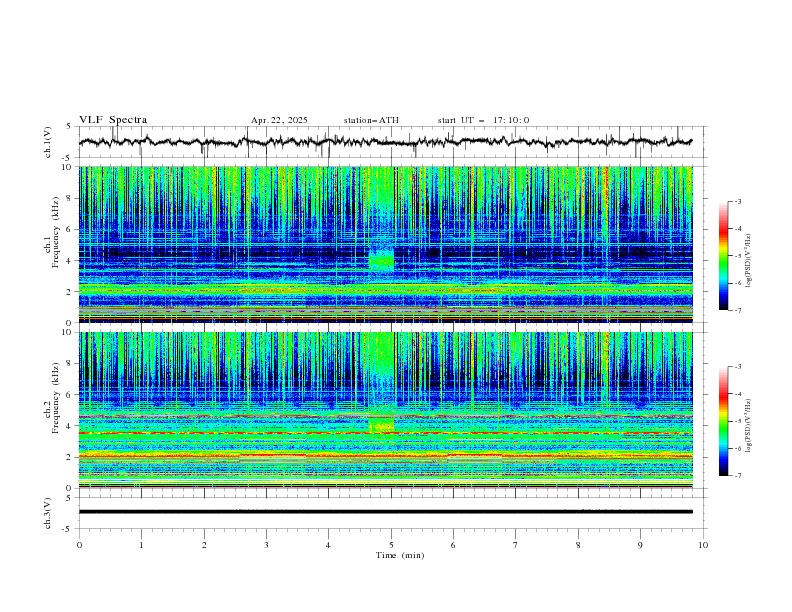Click time axis tick label "1"
Screen dimensions: 792x612
click(141, 545)
